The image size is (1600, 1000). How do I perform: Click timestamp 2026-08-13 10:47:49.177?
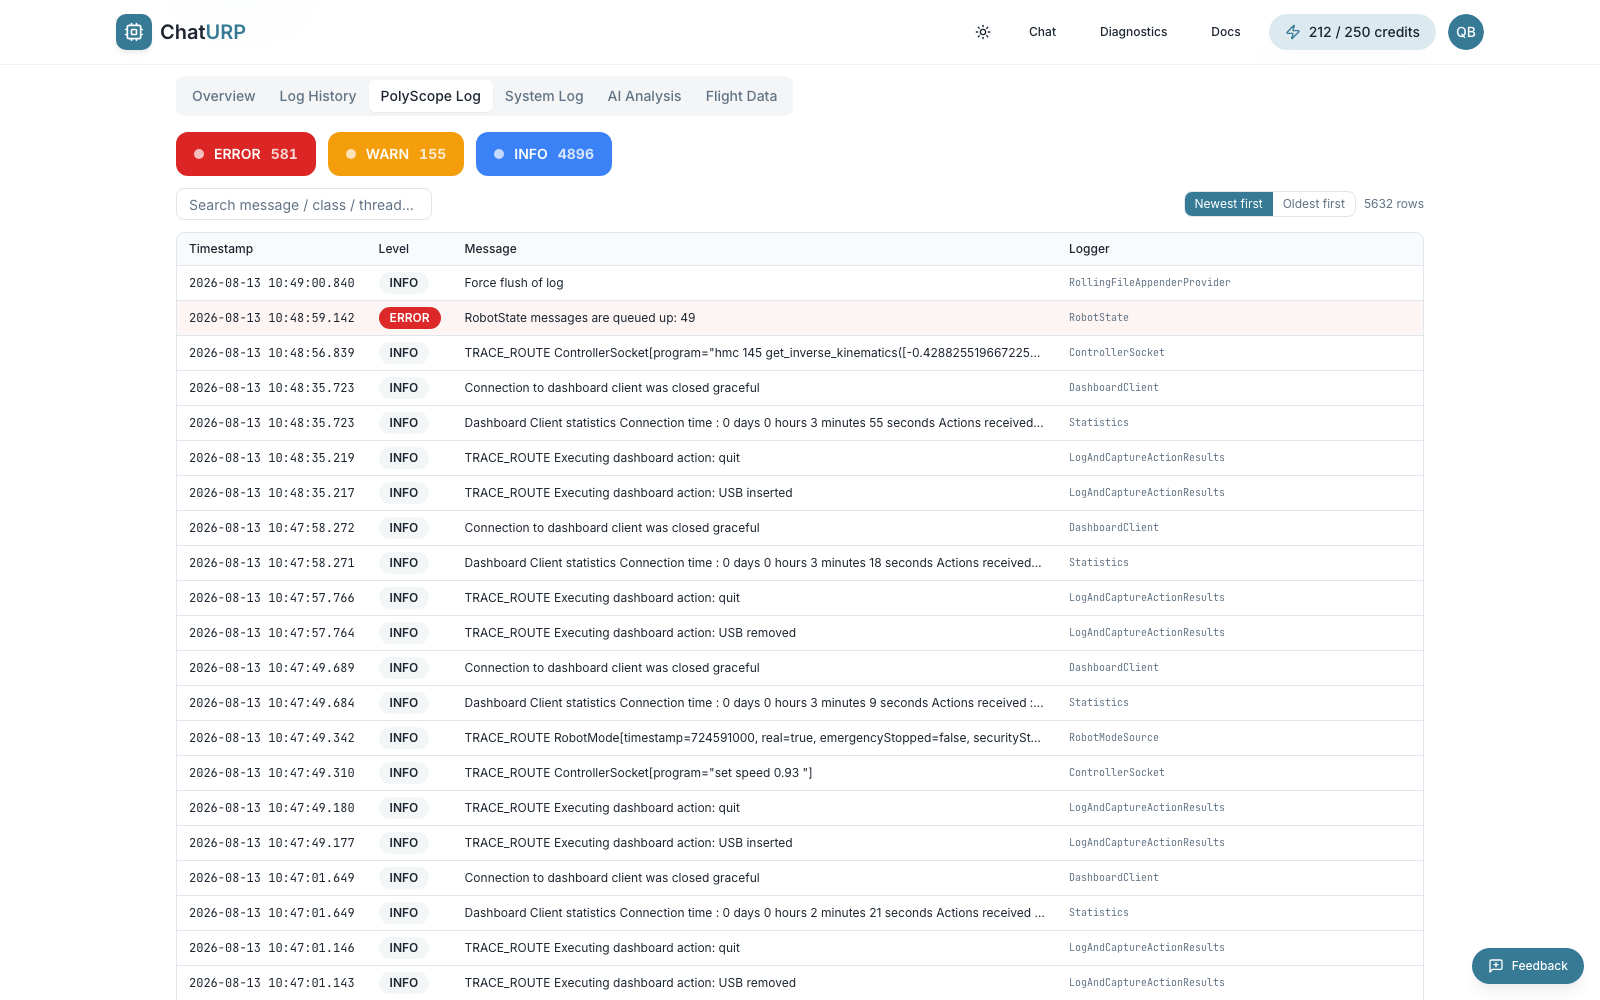272,843
